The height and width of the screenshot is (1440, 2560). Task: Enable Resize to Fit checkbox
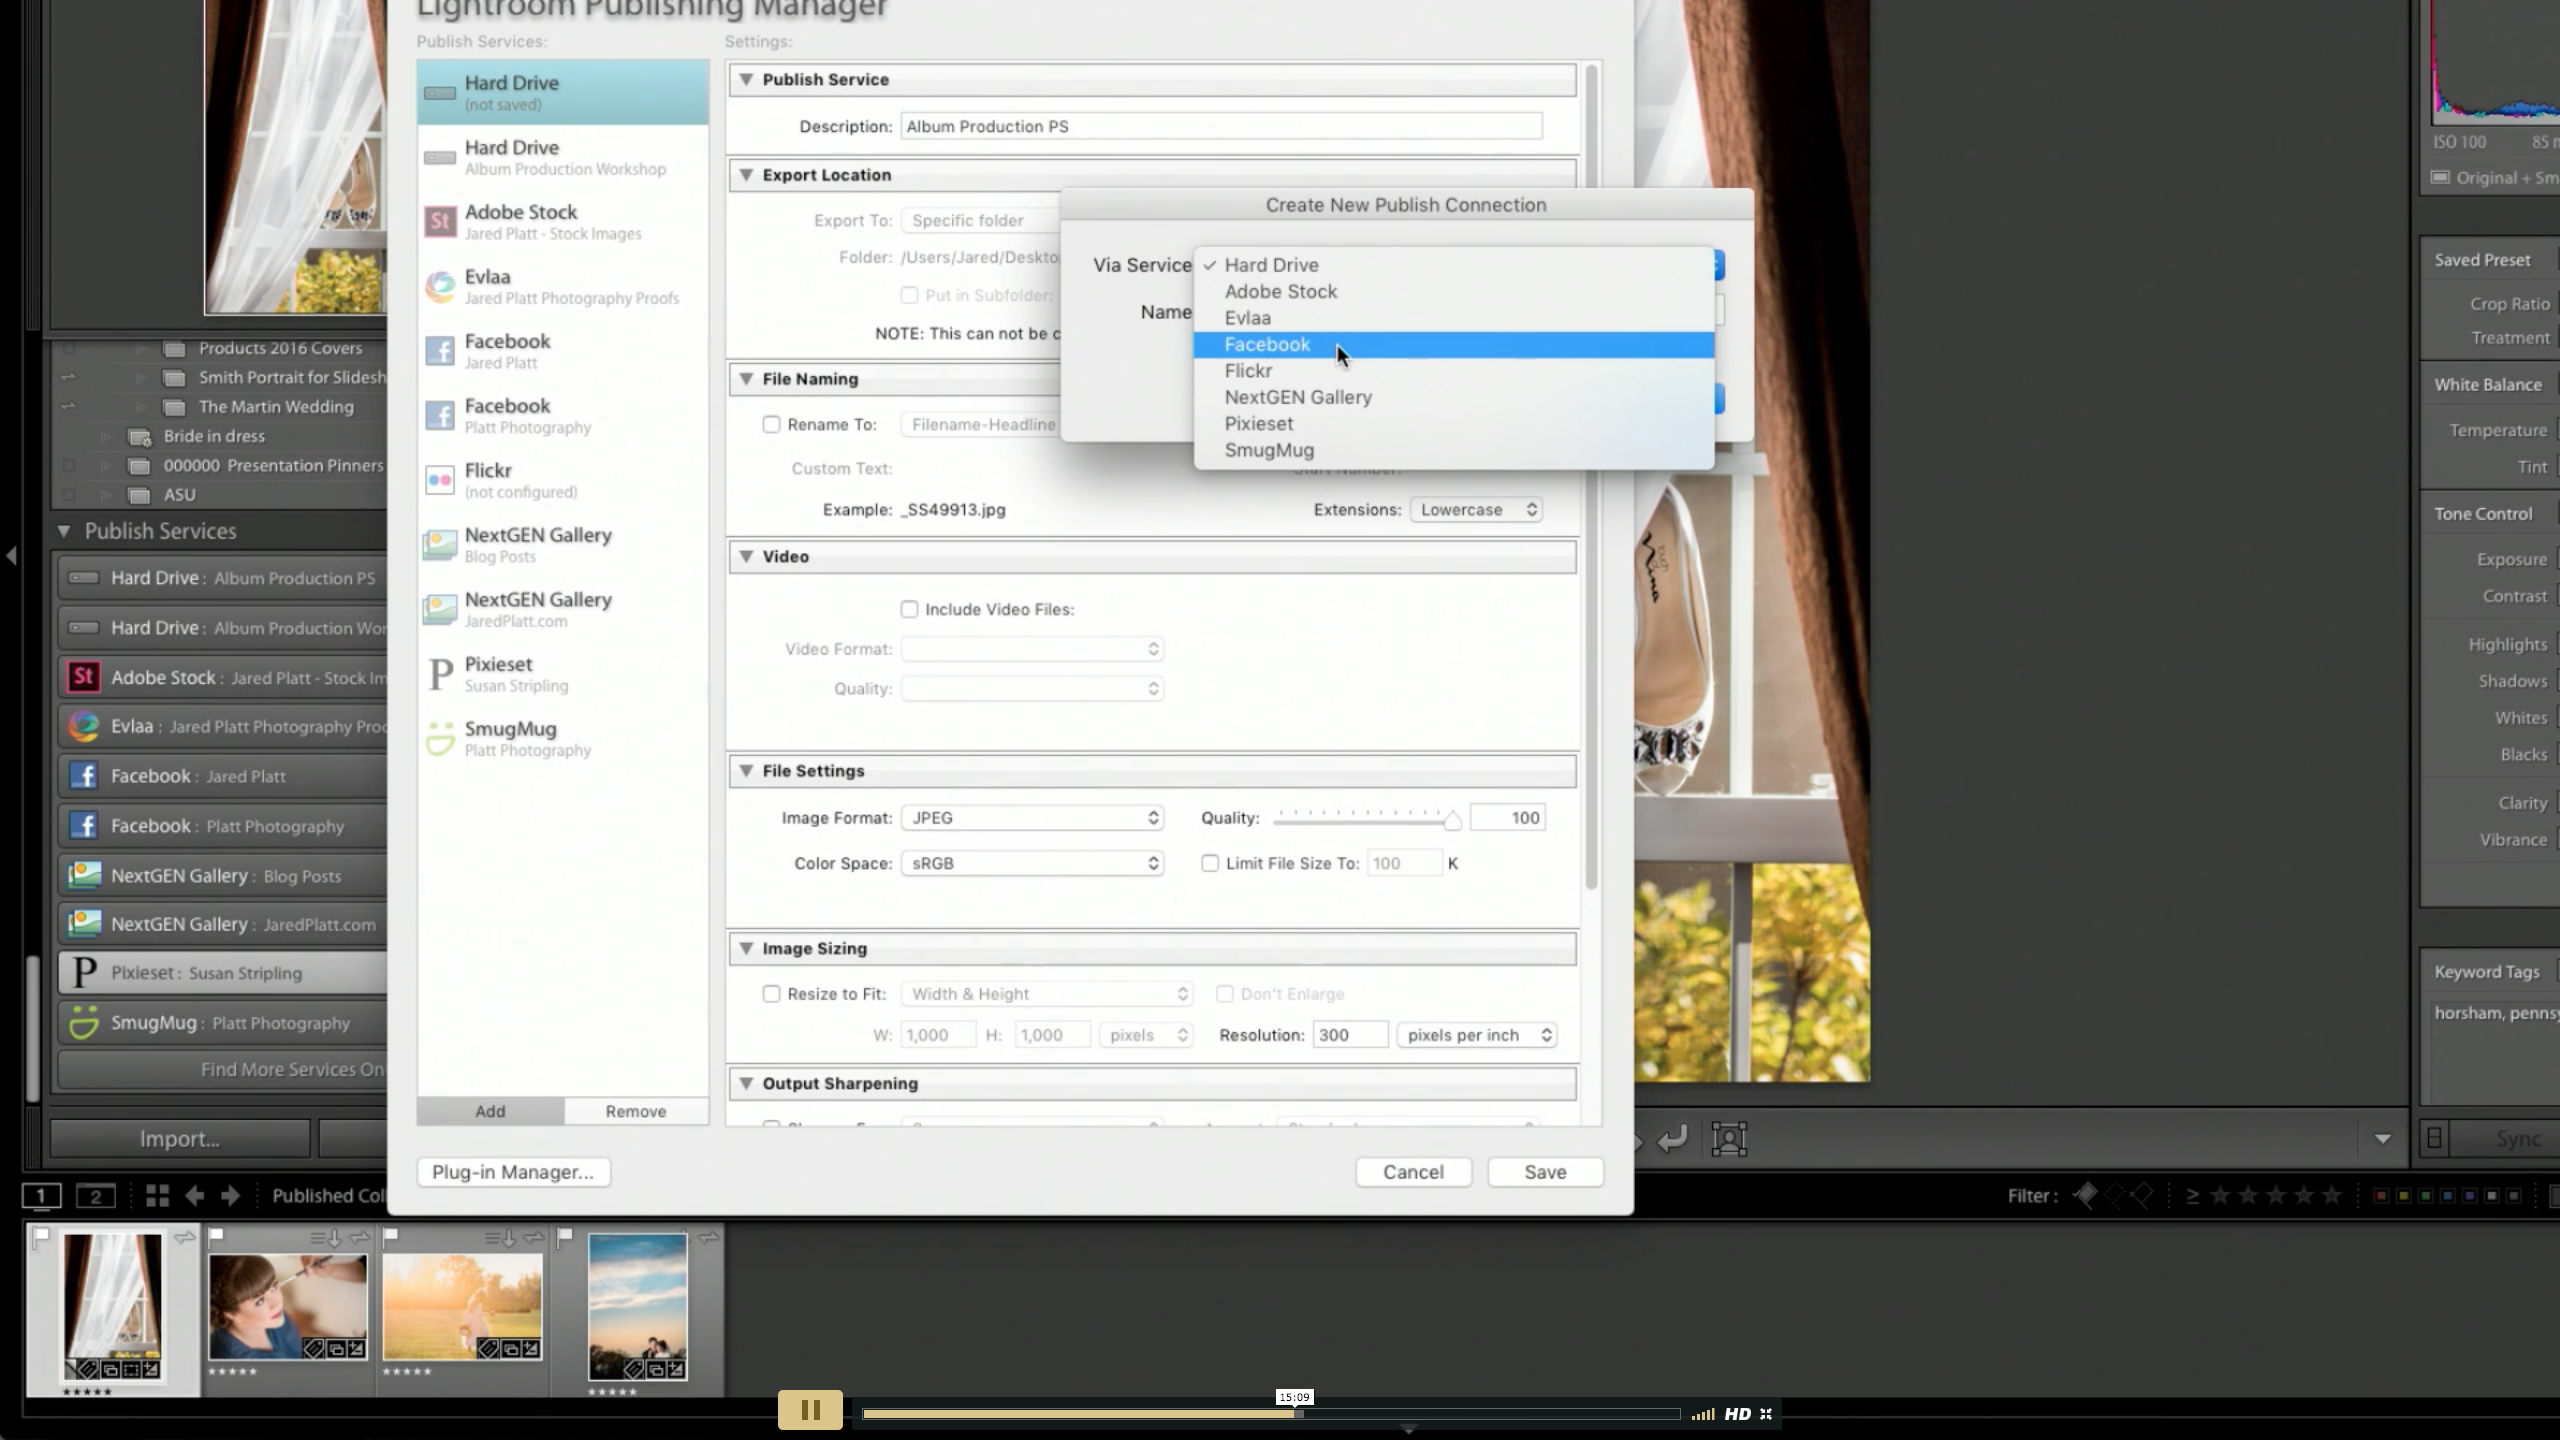(771, 994)
